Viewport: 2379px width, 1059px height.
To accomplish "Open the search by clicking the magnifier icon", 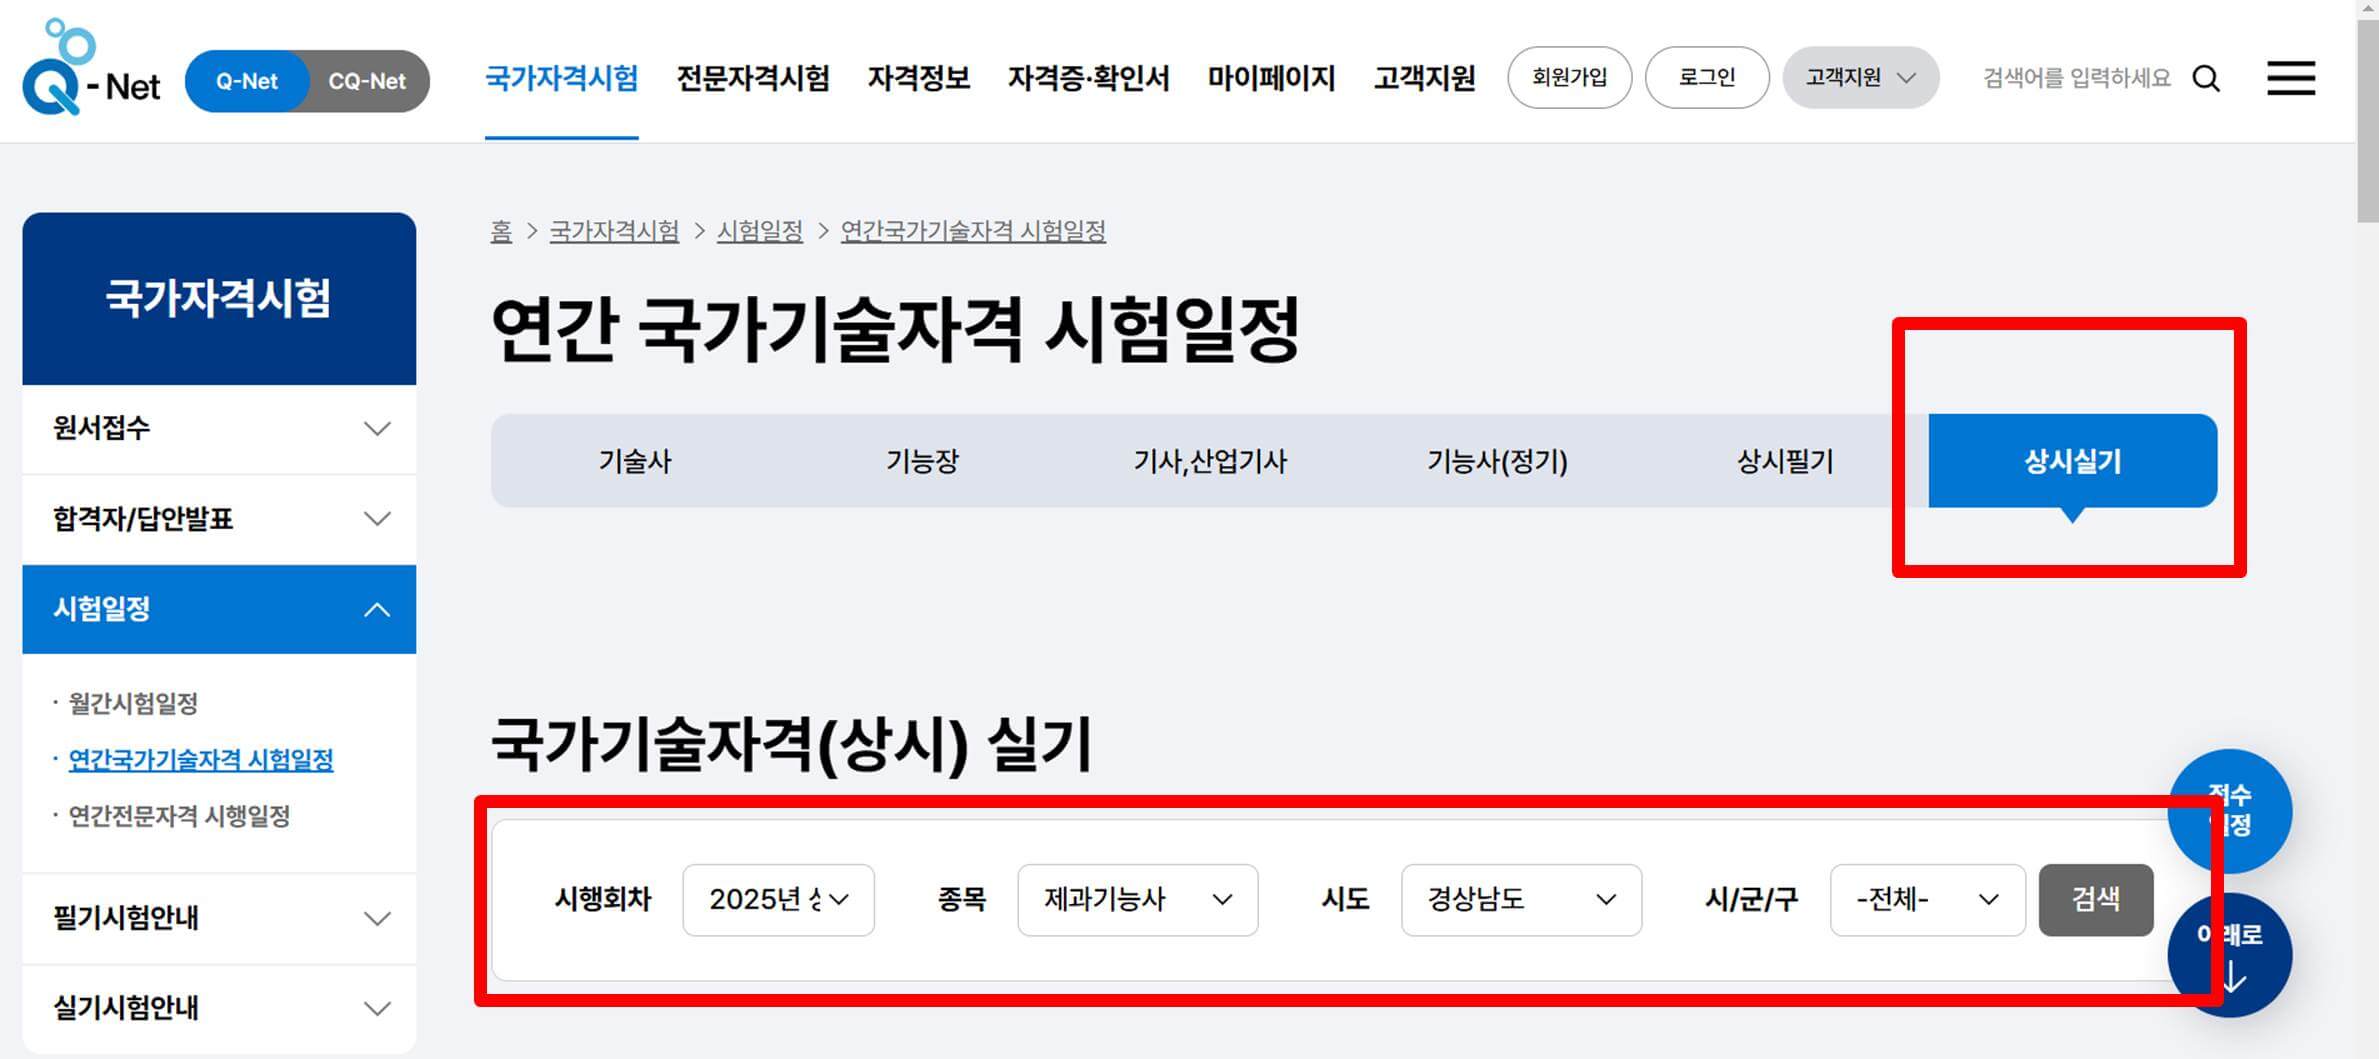I will coord(2205,78).
